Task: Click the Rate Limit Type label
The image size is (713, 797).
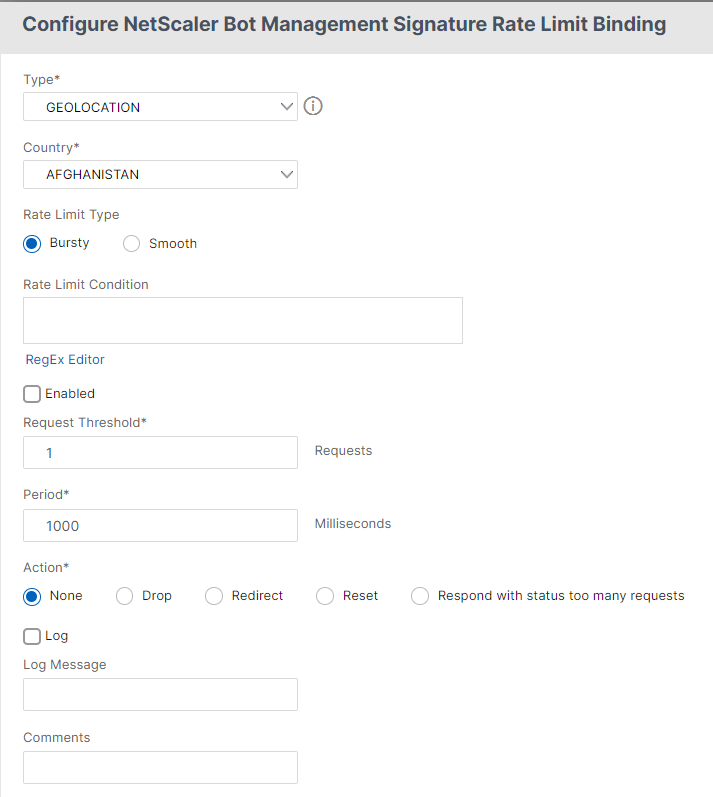Action: 71,214
